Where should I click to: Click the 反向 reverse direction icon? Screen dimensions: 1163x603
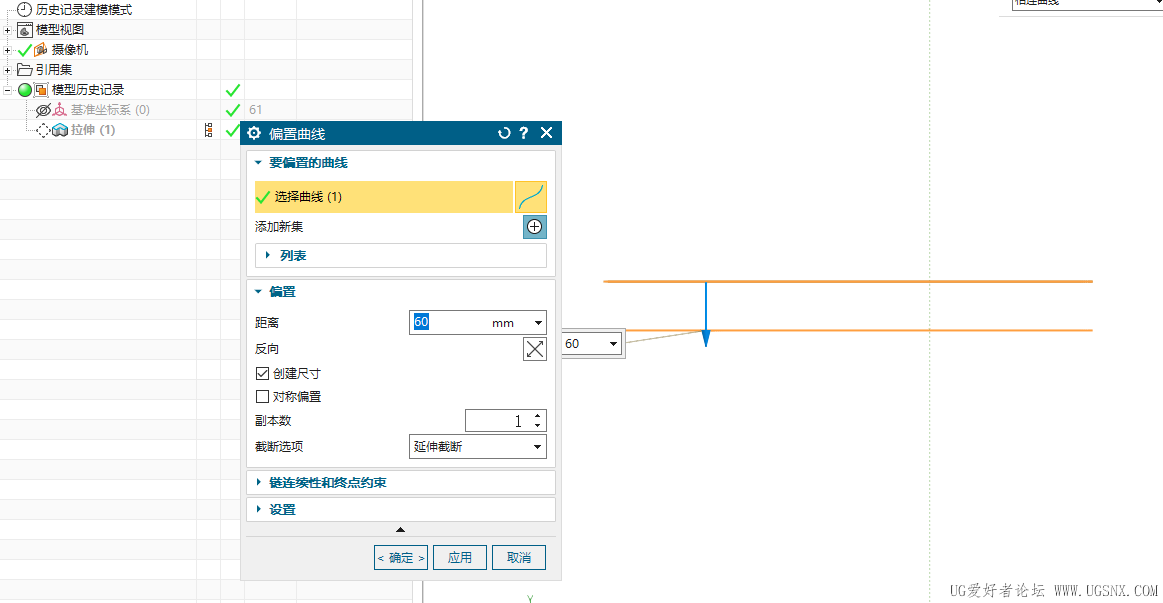click(x=535, y=349)
